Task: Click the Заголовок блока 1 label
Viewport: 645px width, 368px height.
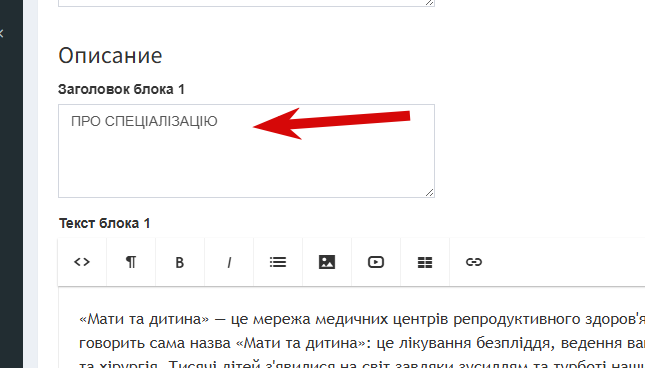Action: [x=121, y=89]
